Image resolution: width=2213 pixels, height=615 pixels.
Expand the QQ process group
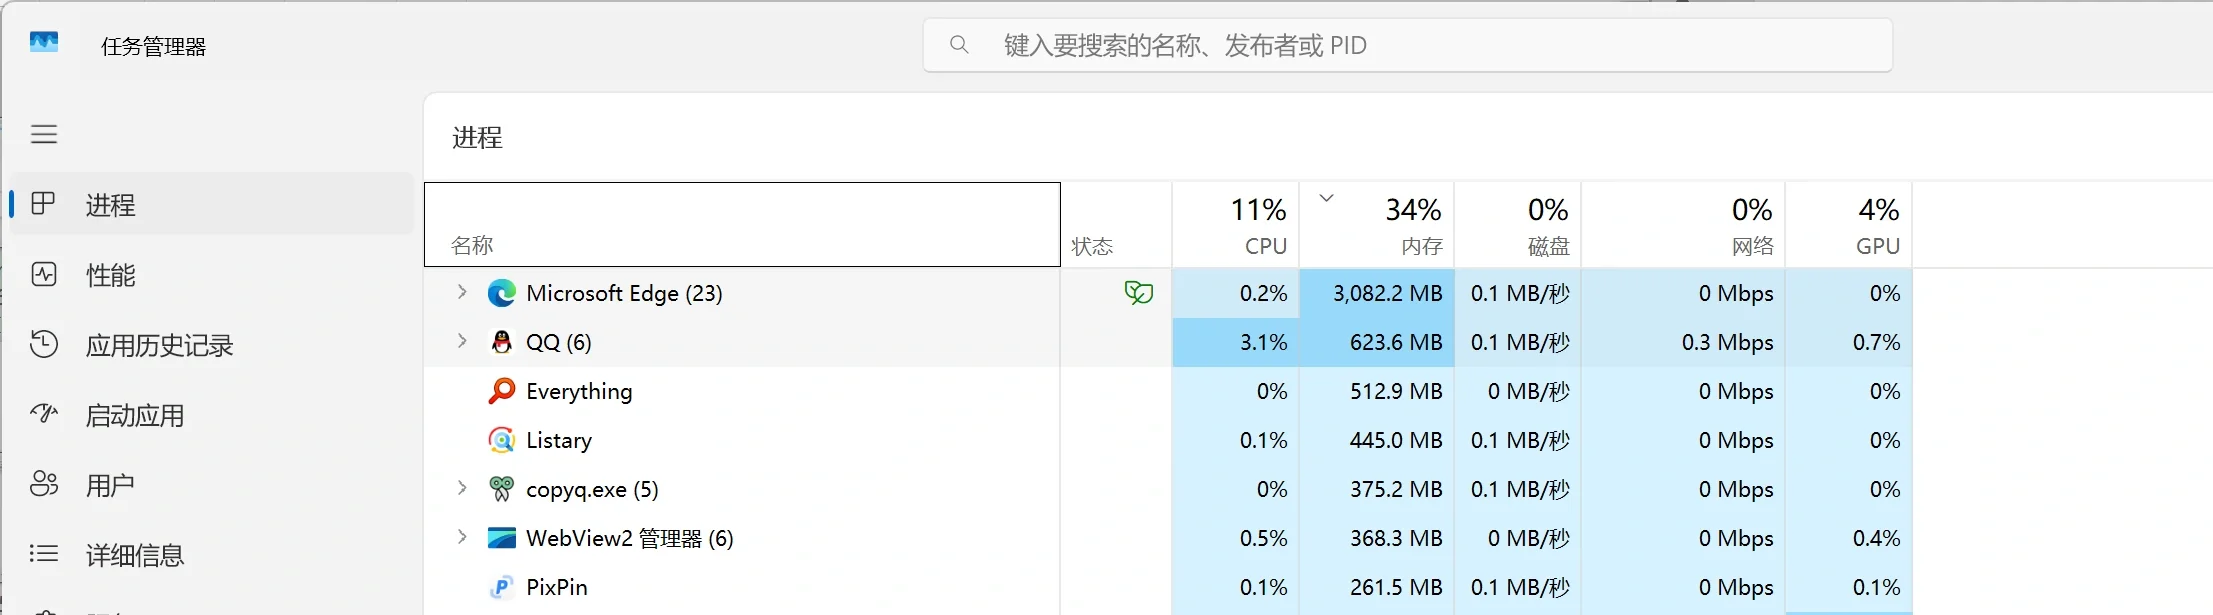click(462, 341)
